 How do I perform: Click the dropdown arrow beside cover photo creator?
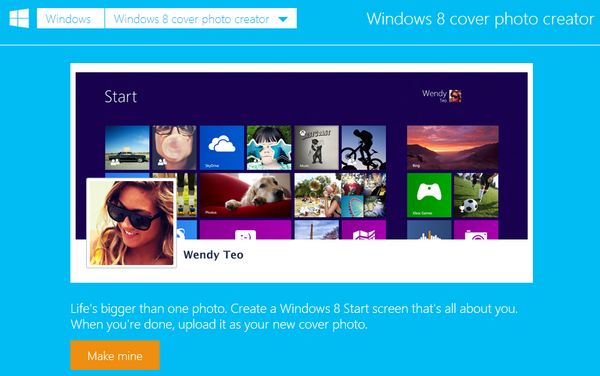[x=283, y=19]
